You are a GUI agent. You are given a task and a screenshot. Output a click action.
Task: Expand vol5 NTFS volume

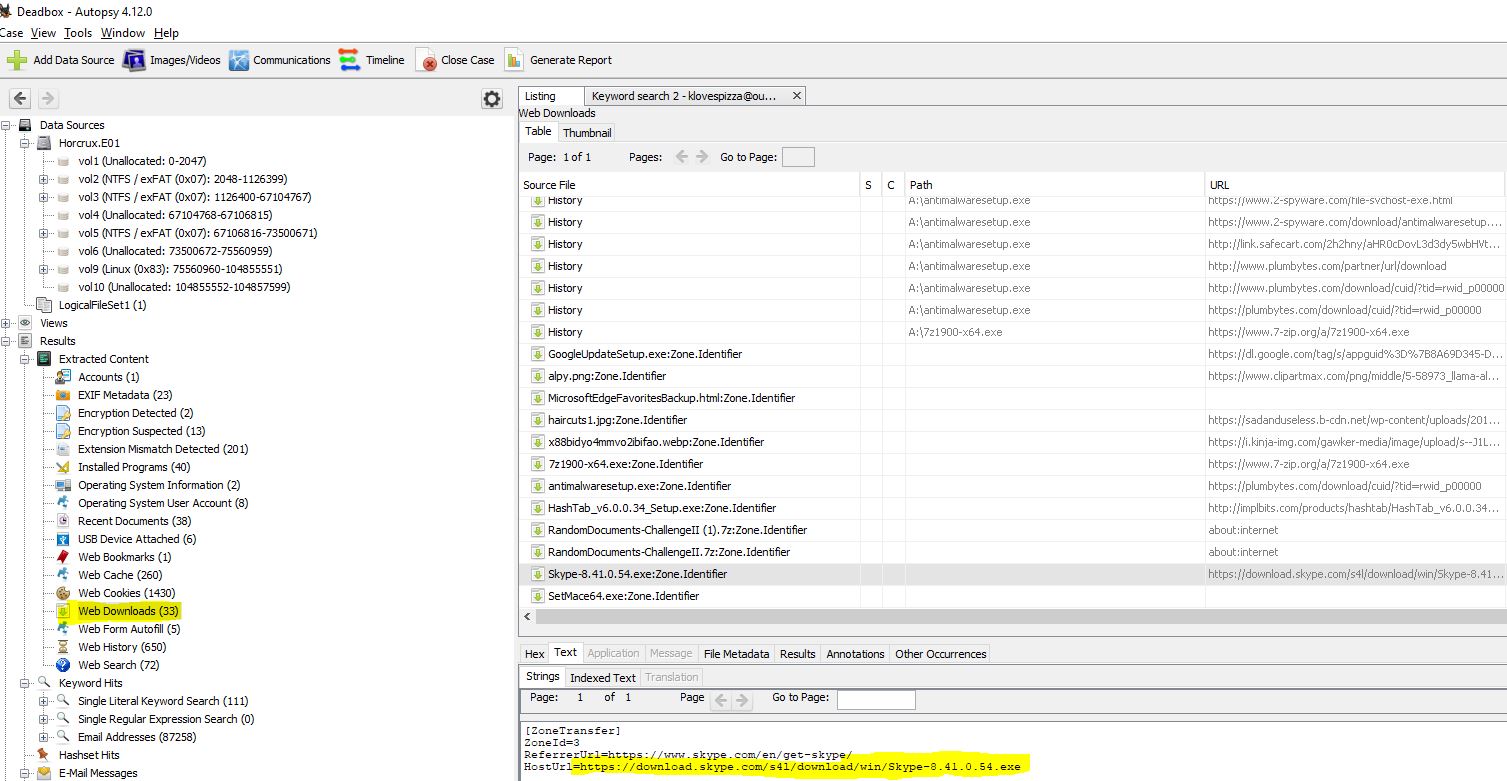click(44, 233)
